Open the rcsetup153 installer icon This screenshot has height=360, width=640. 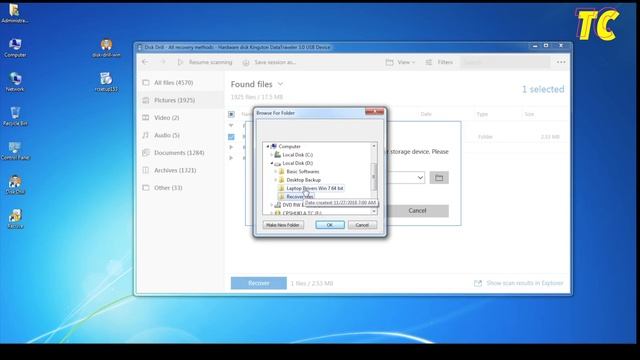106,82
